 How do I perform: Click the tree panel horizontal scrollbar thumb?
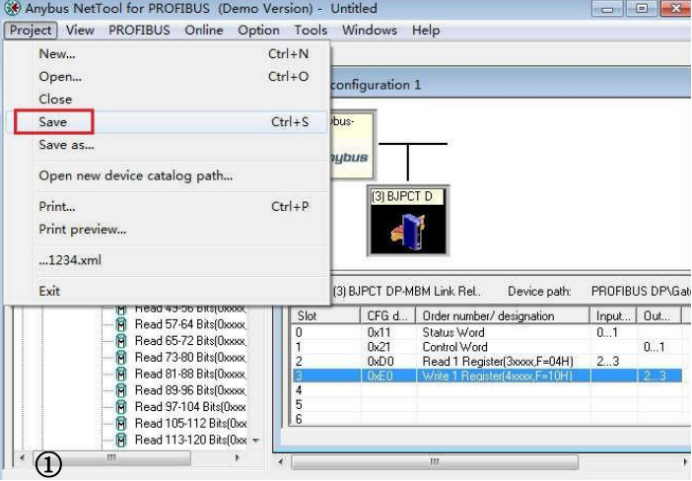(112, 458)
